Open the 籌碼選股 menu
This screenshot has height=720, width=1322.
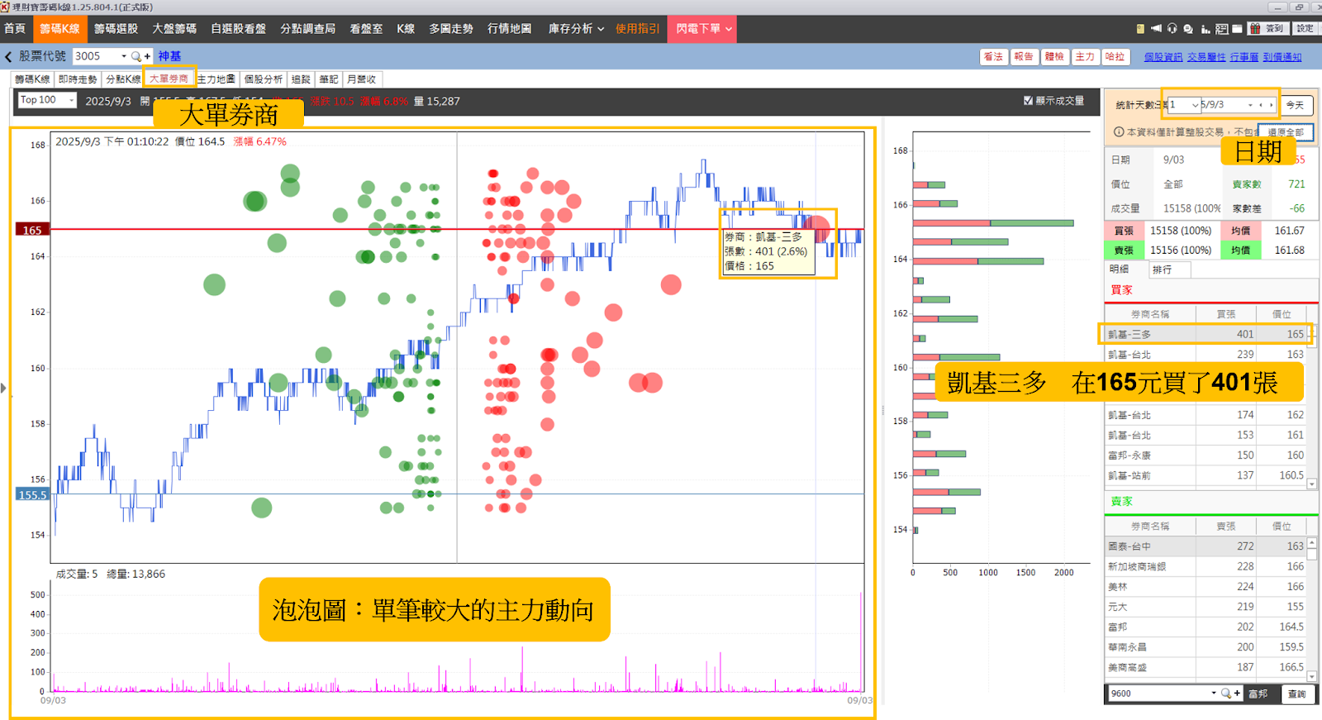[117, 29]
